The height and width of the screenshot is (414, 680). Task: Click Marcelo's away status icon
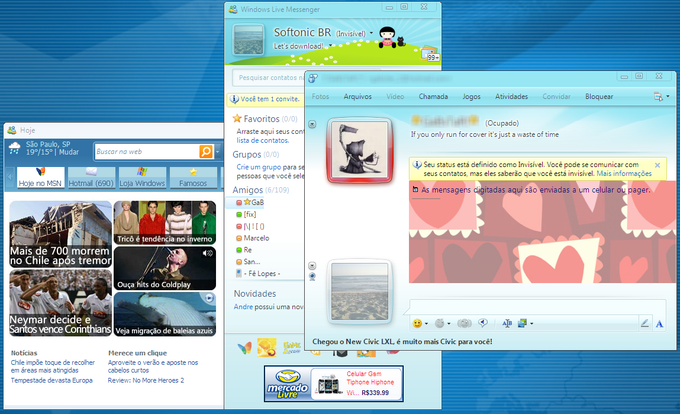[239, 238]
